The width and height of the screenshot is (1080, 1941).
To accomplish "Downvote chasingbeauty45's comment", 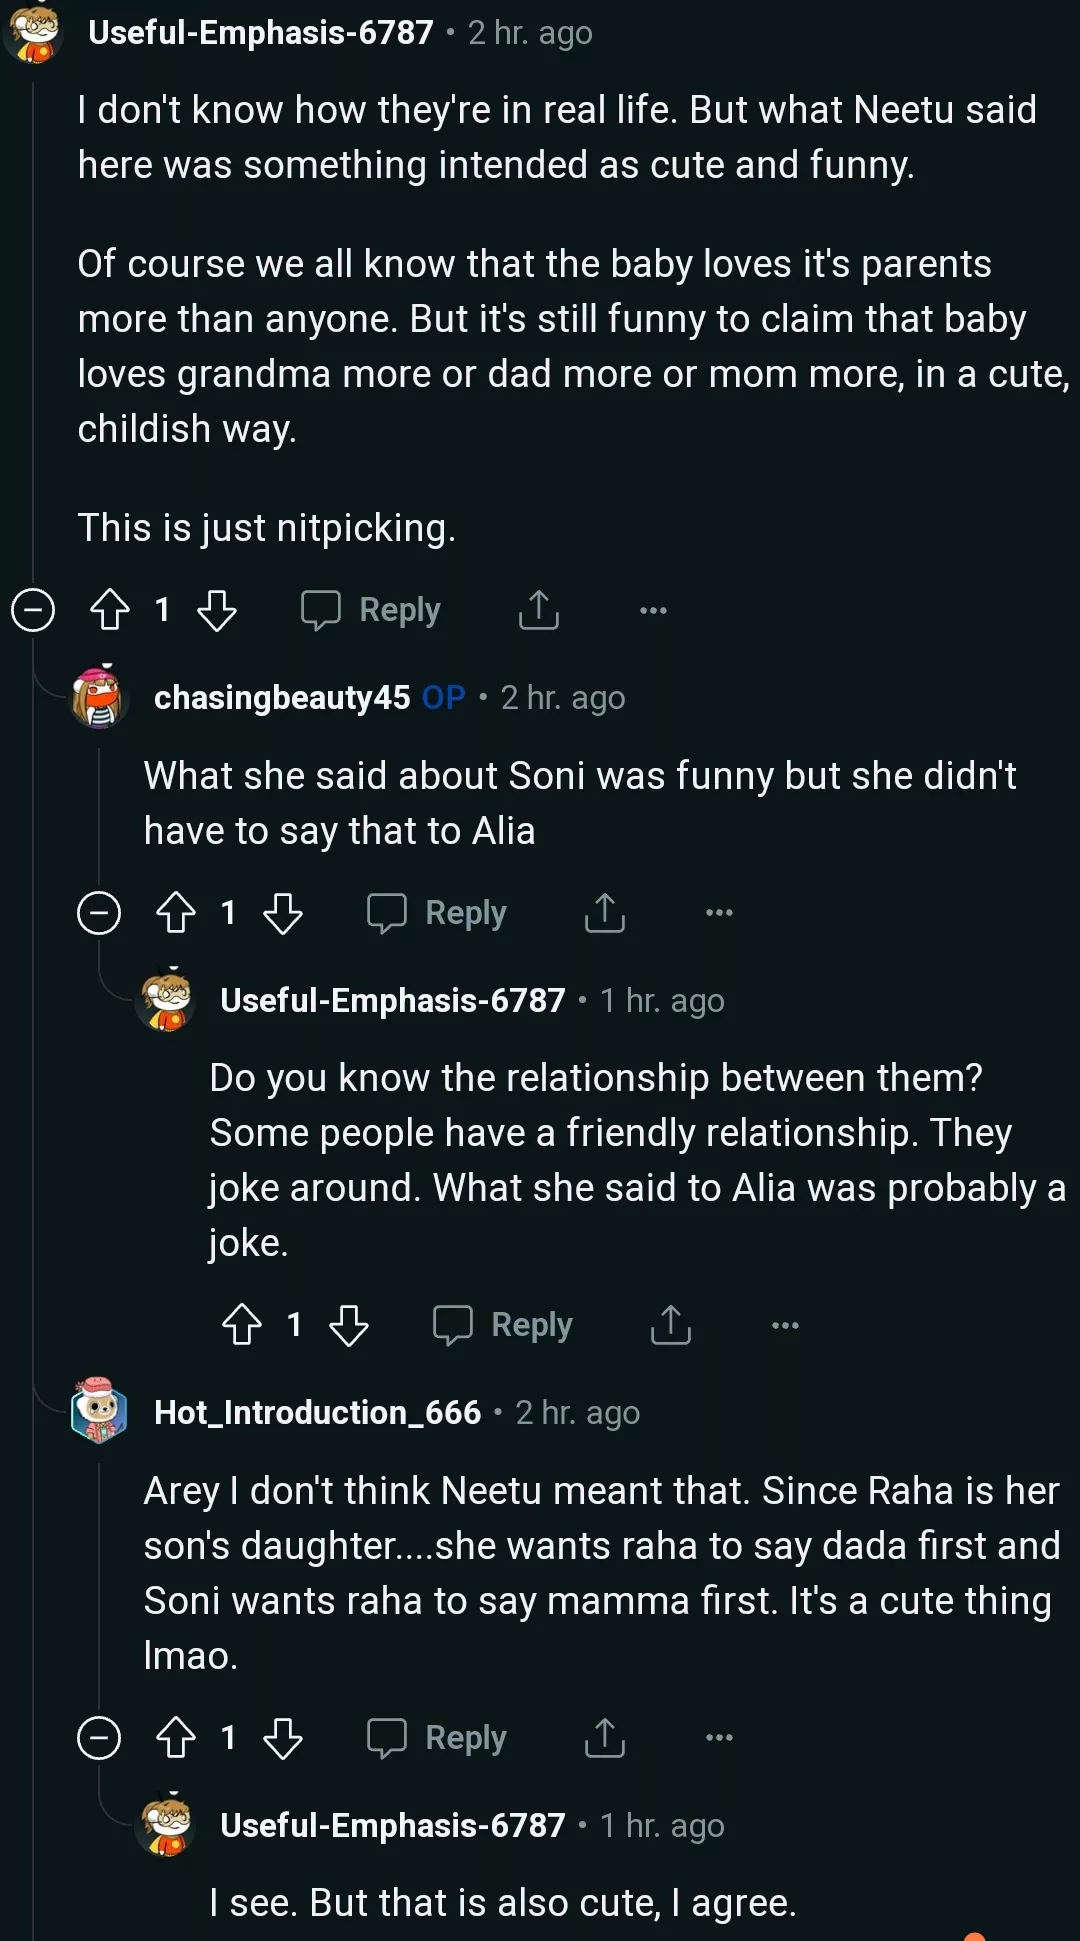I will coord(283,913).
